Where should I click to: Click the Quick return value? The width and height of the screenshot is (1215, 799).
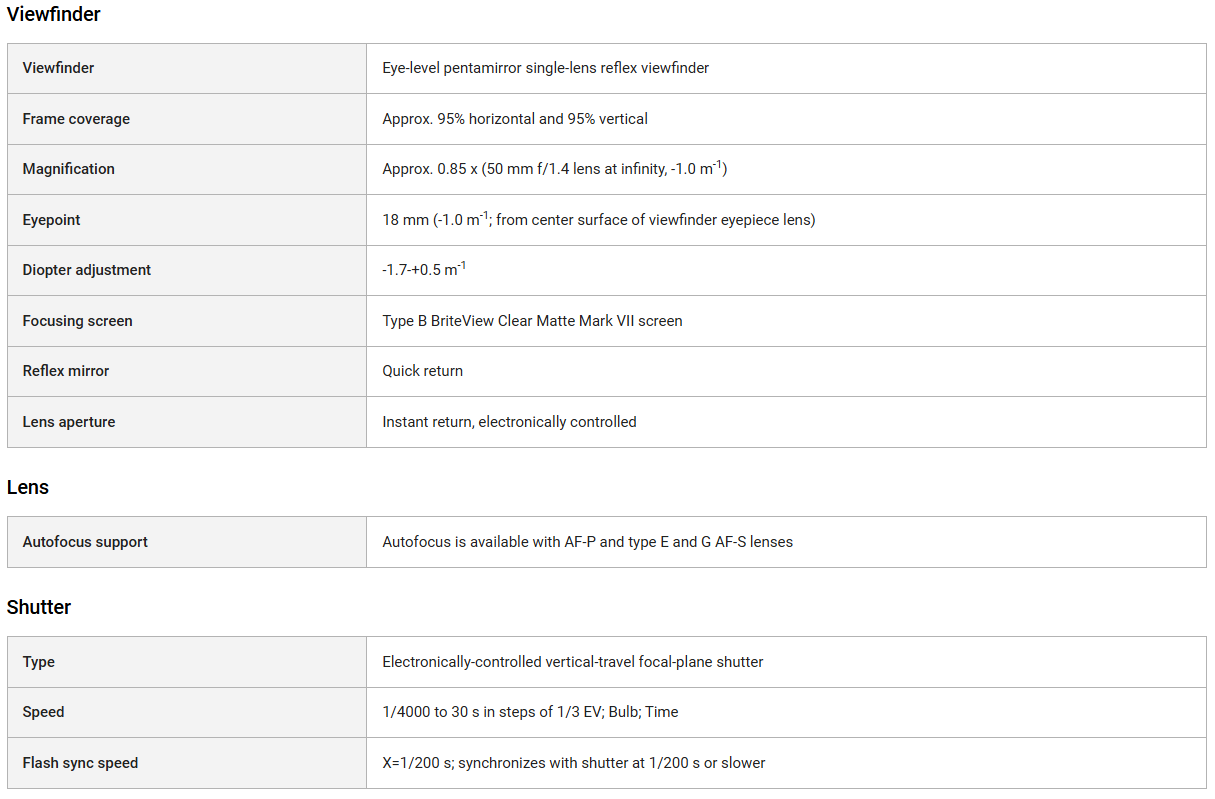point(423,371)
